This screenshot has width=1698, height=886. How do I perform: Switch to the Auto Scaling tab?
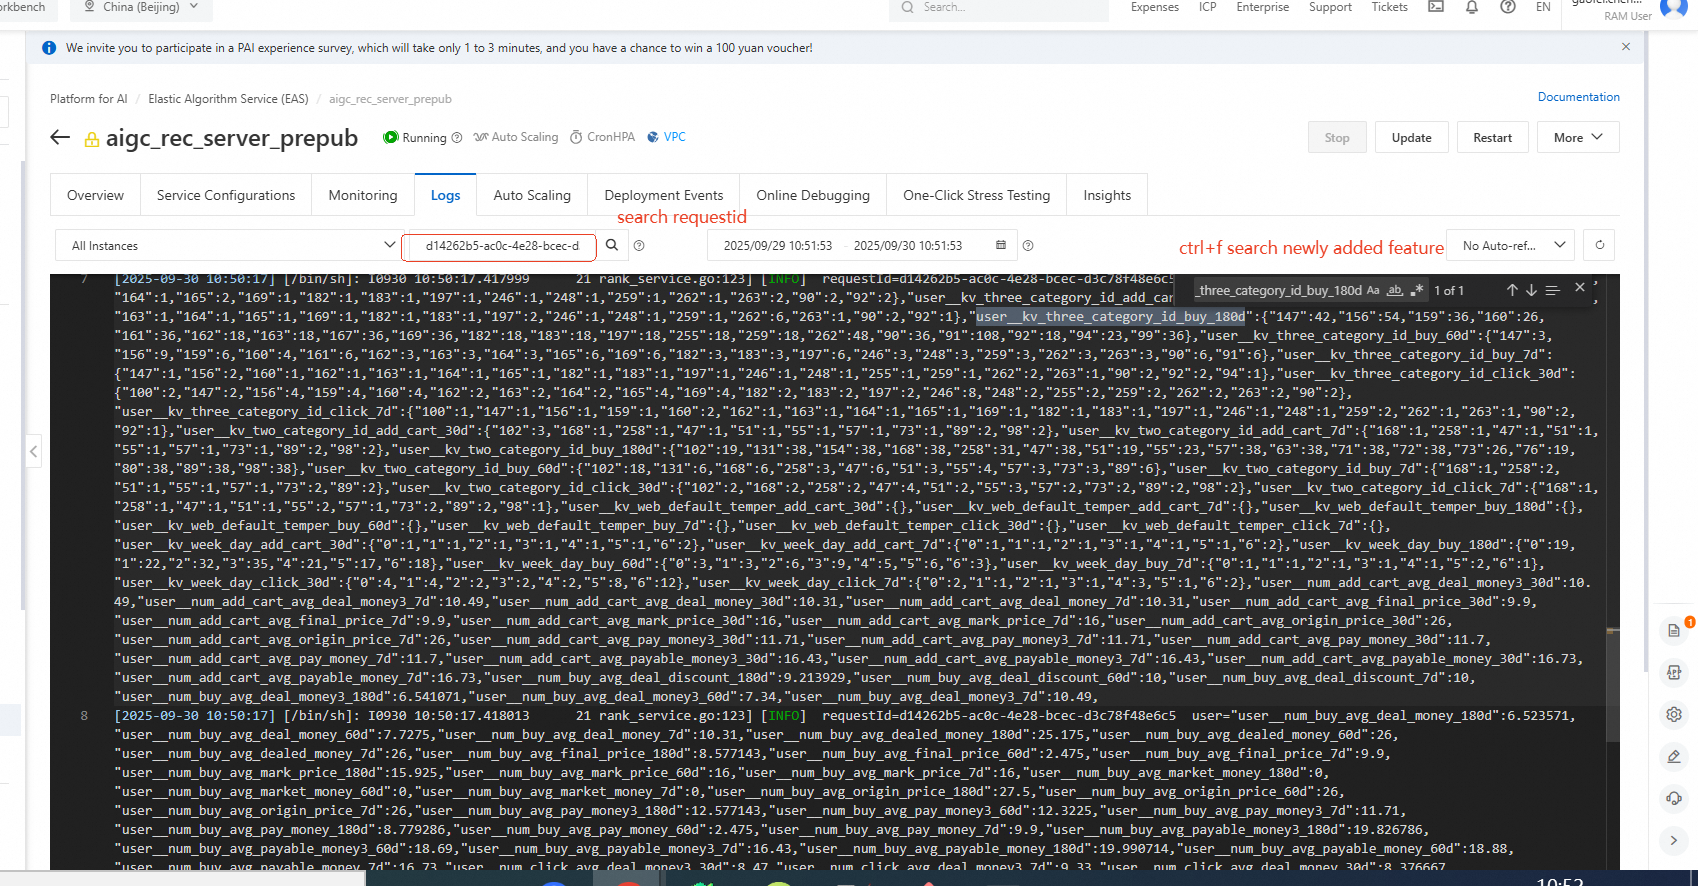(532, 195)
